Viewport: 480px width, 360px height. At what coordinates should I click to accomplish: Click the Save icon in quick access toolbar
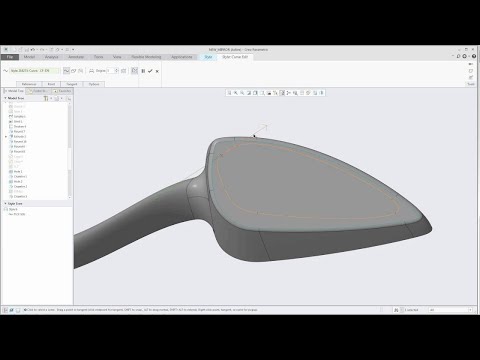tap(26, 49)
